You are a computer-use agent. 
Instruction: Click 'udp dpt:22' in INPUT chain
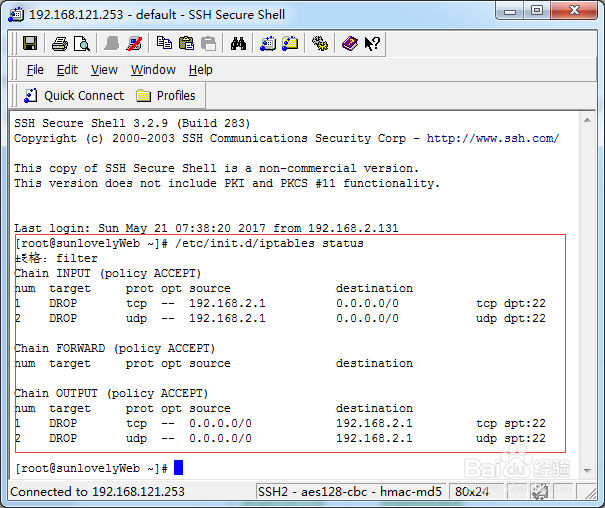tap(511, 319)
